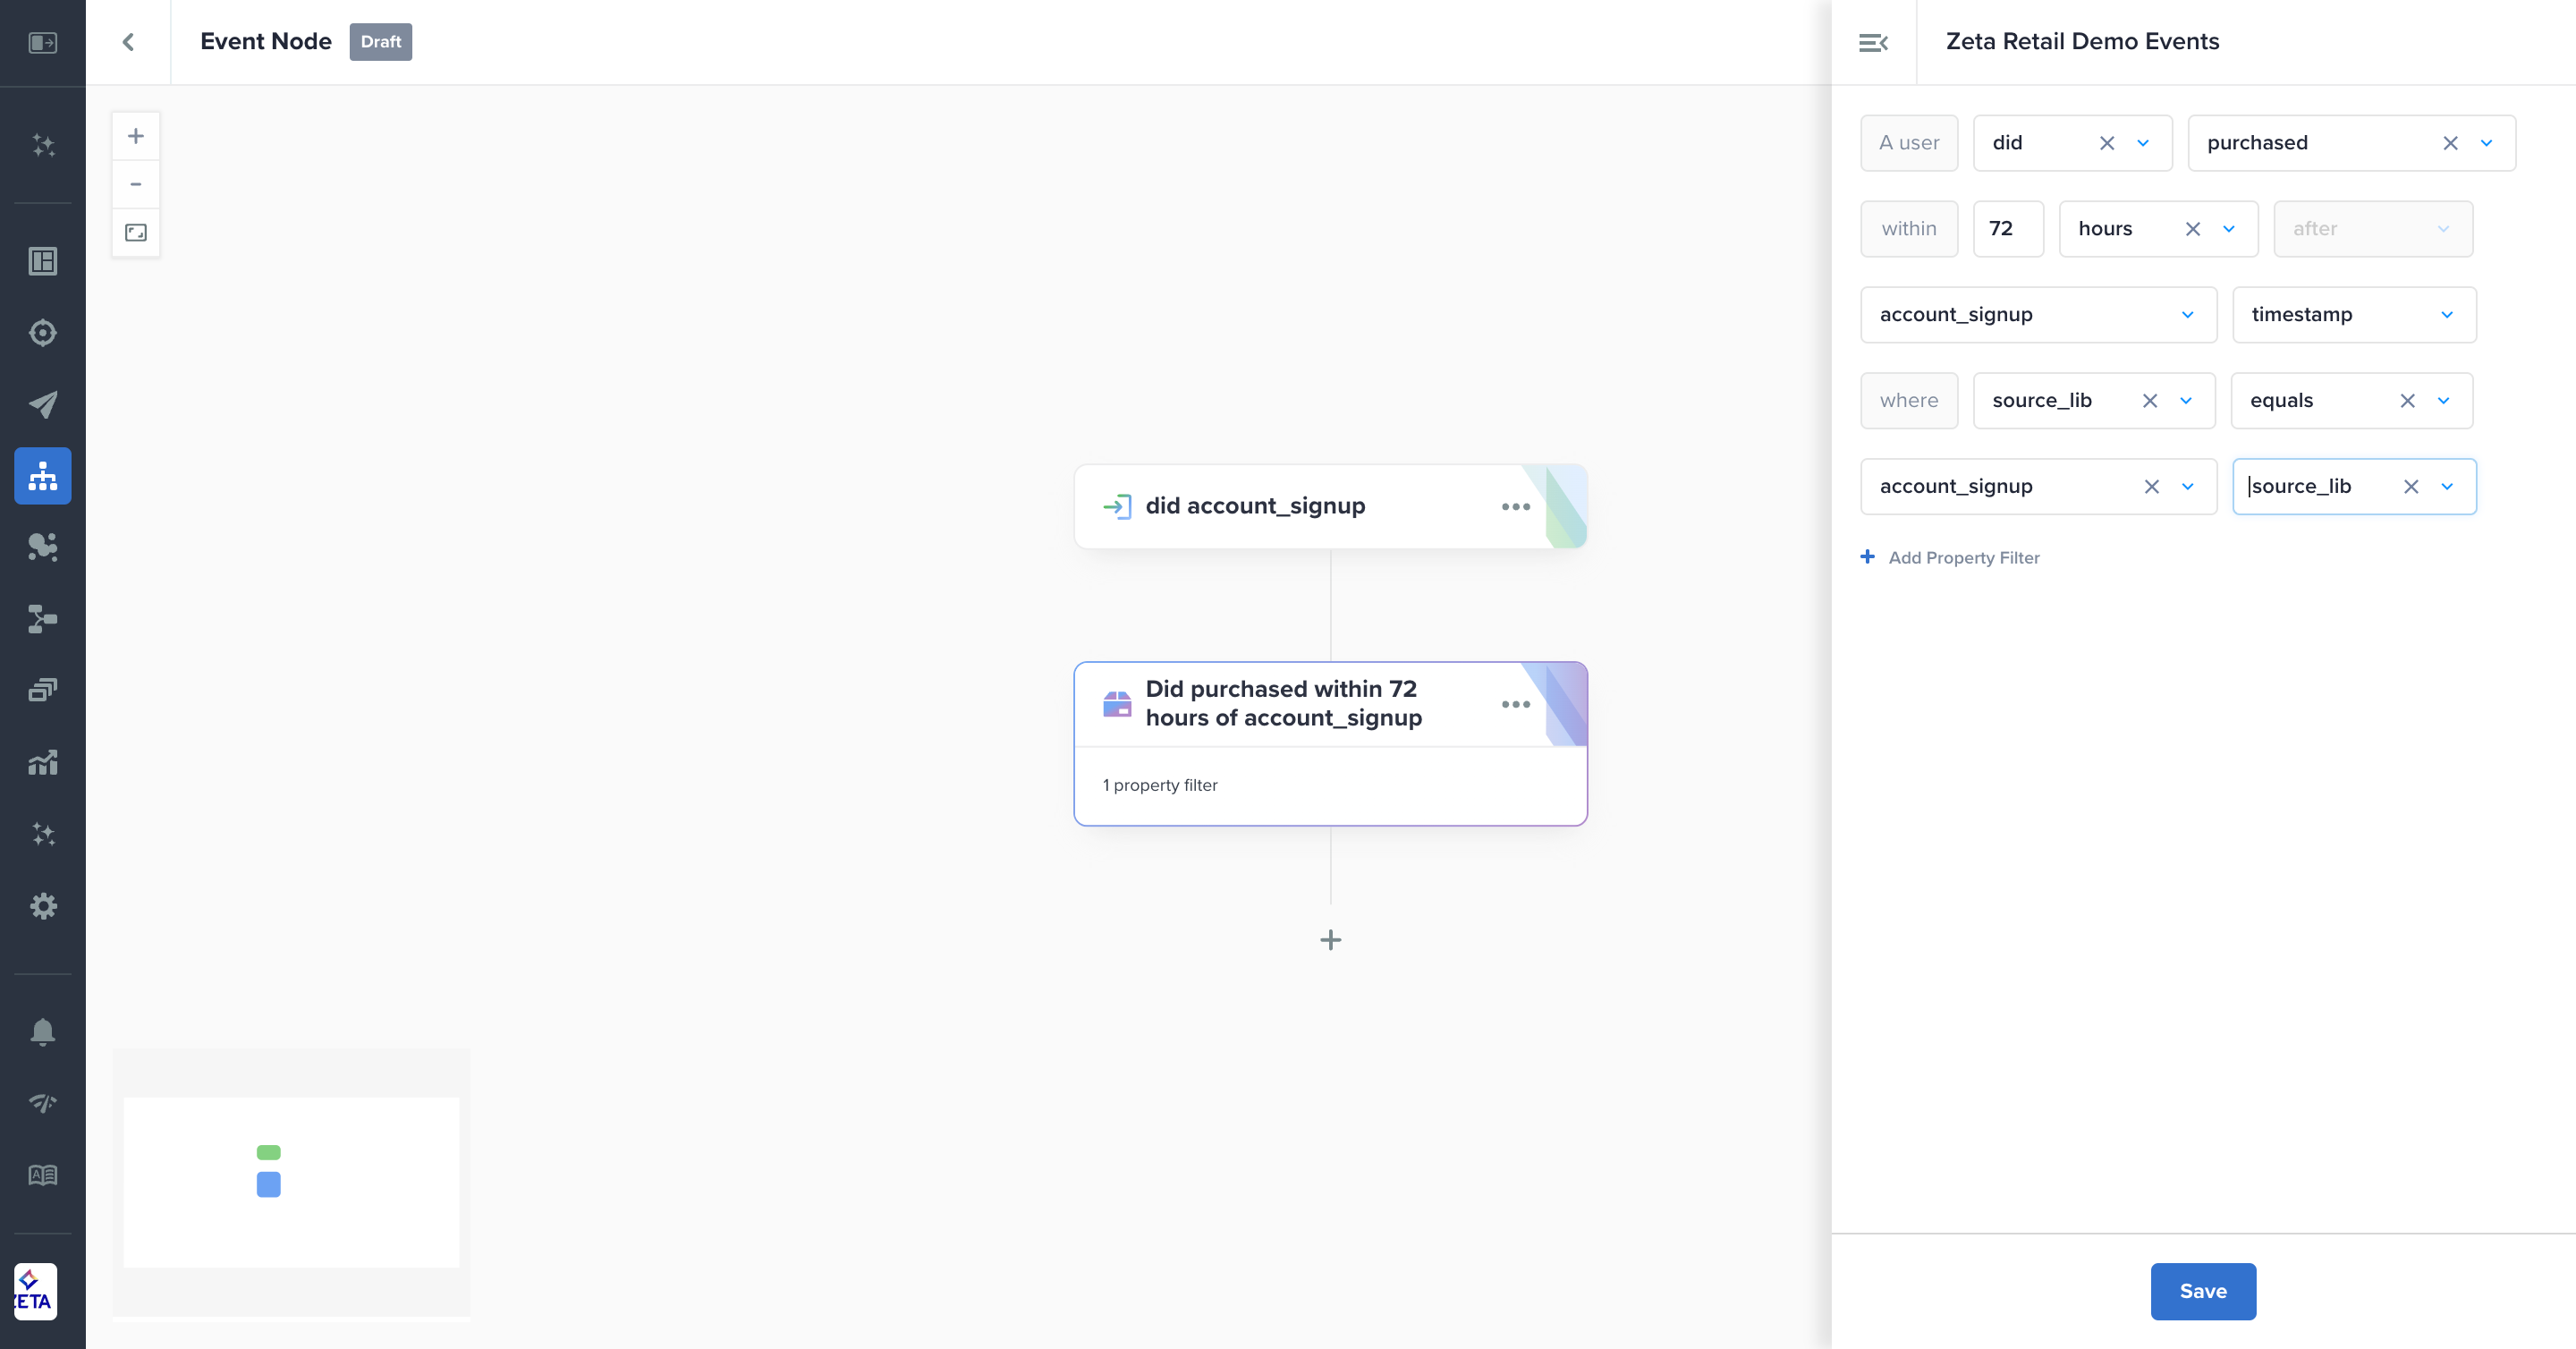Add a new node below the flow

pos(1330,940)
